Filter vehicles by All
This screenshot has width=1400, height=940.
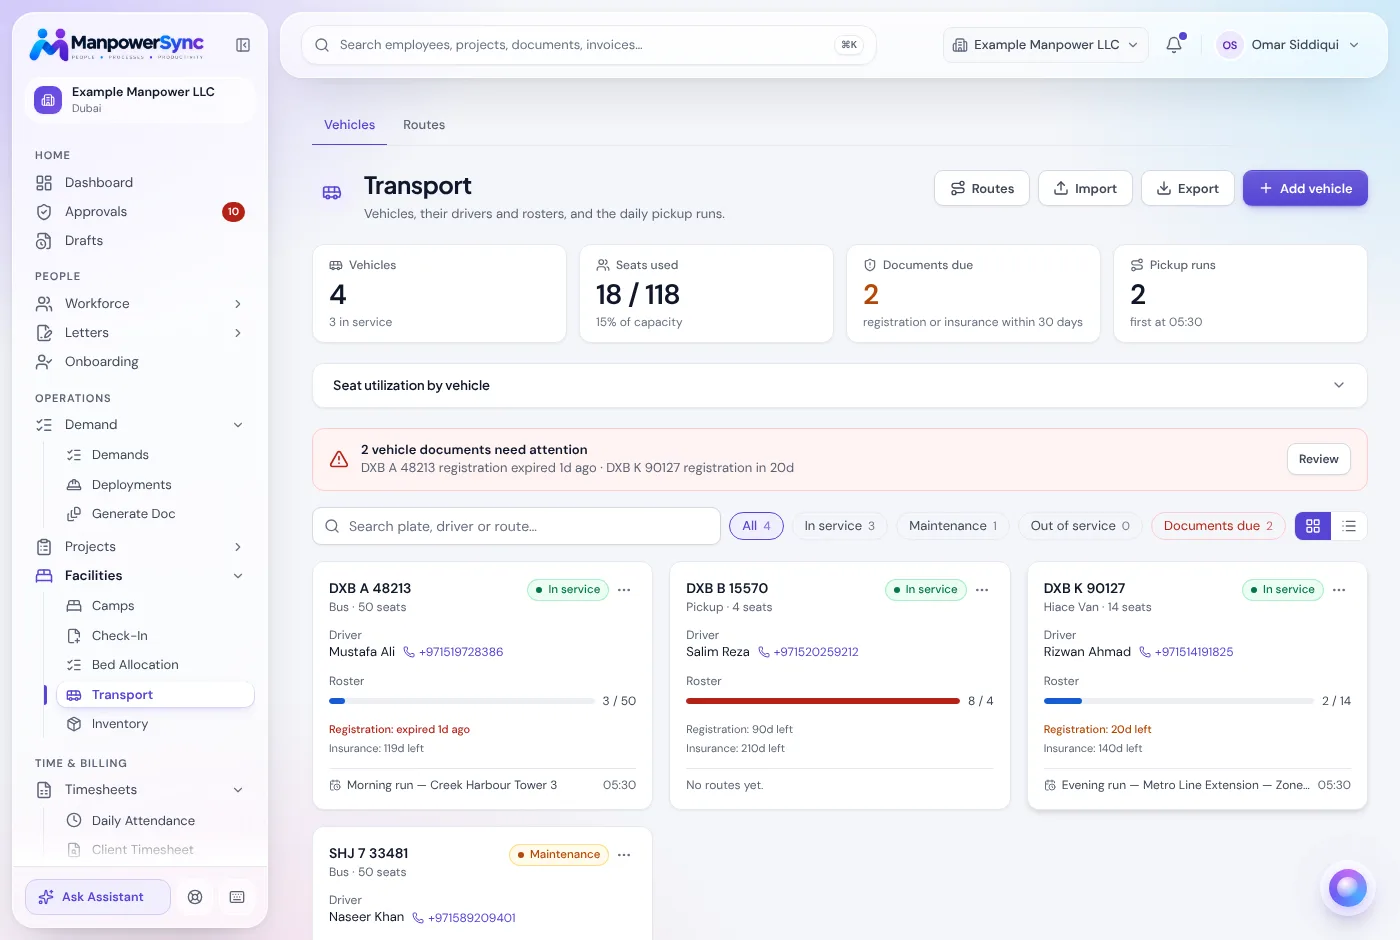[756, 526]
